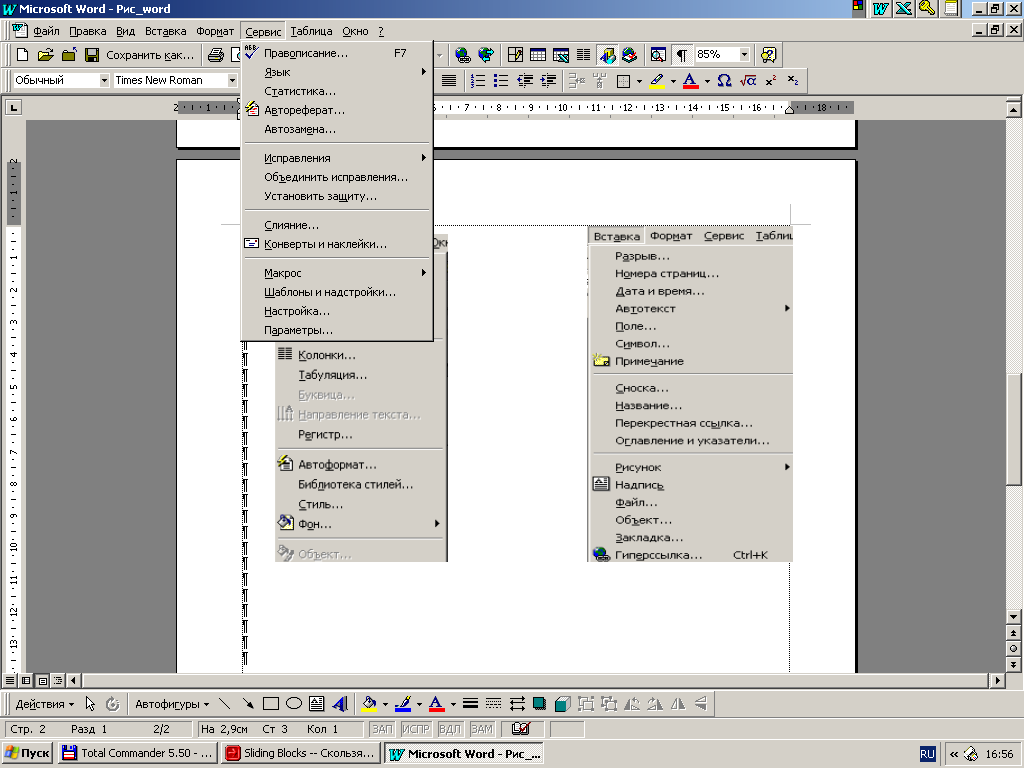
Task: Open the Файл menu
Action: pyautogui.click(x=46, y=31)
